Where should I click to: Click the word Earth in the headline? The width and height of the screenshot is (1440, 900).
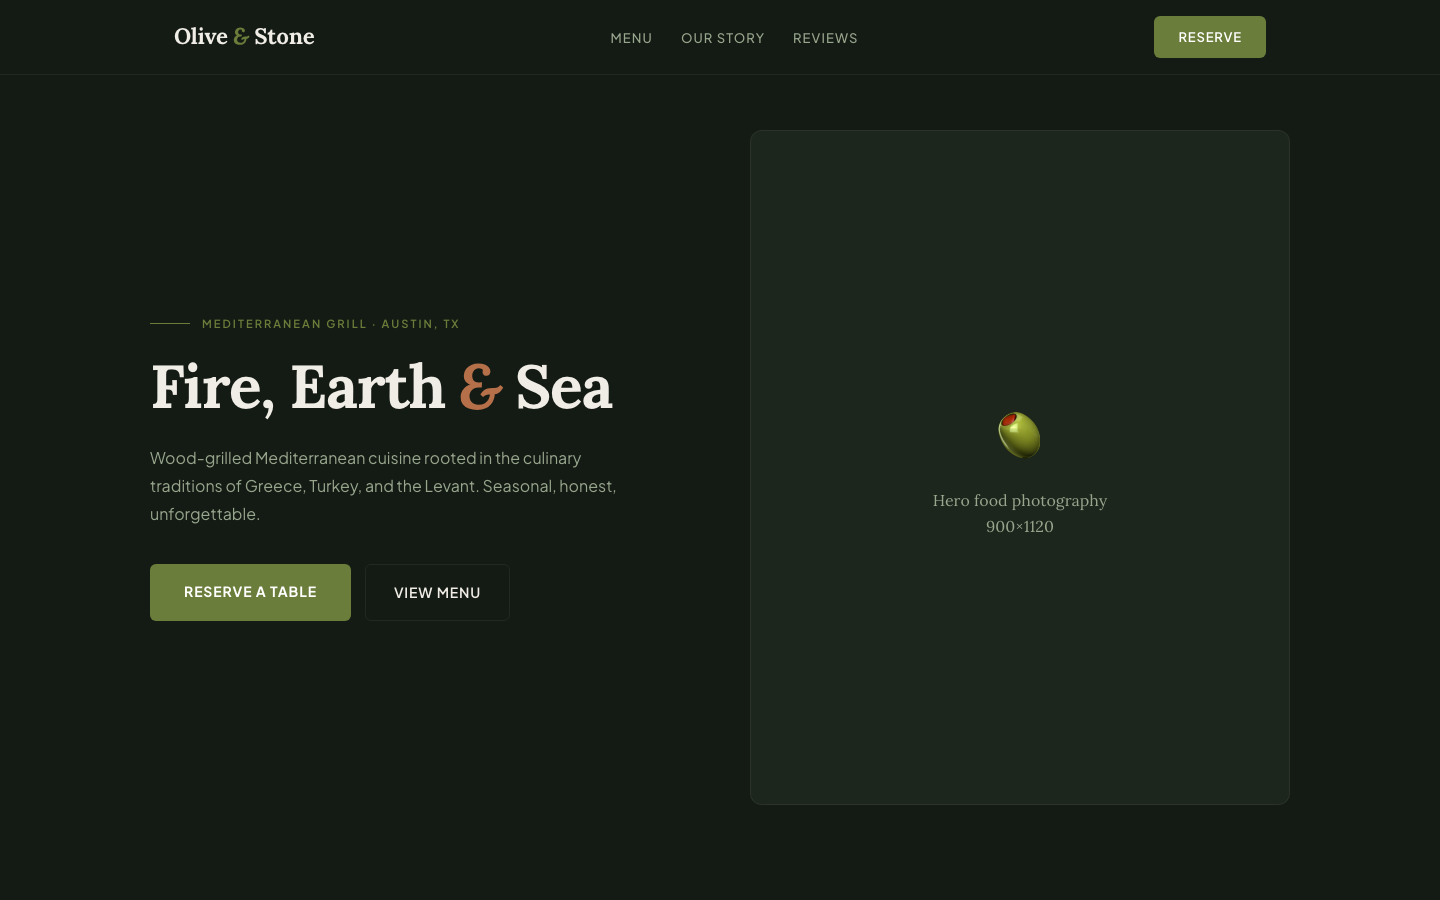[x=367, y=387]
